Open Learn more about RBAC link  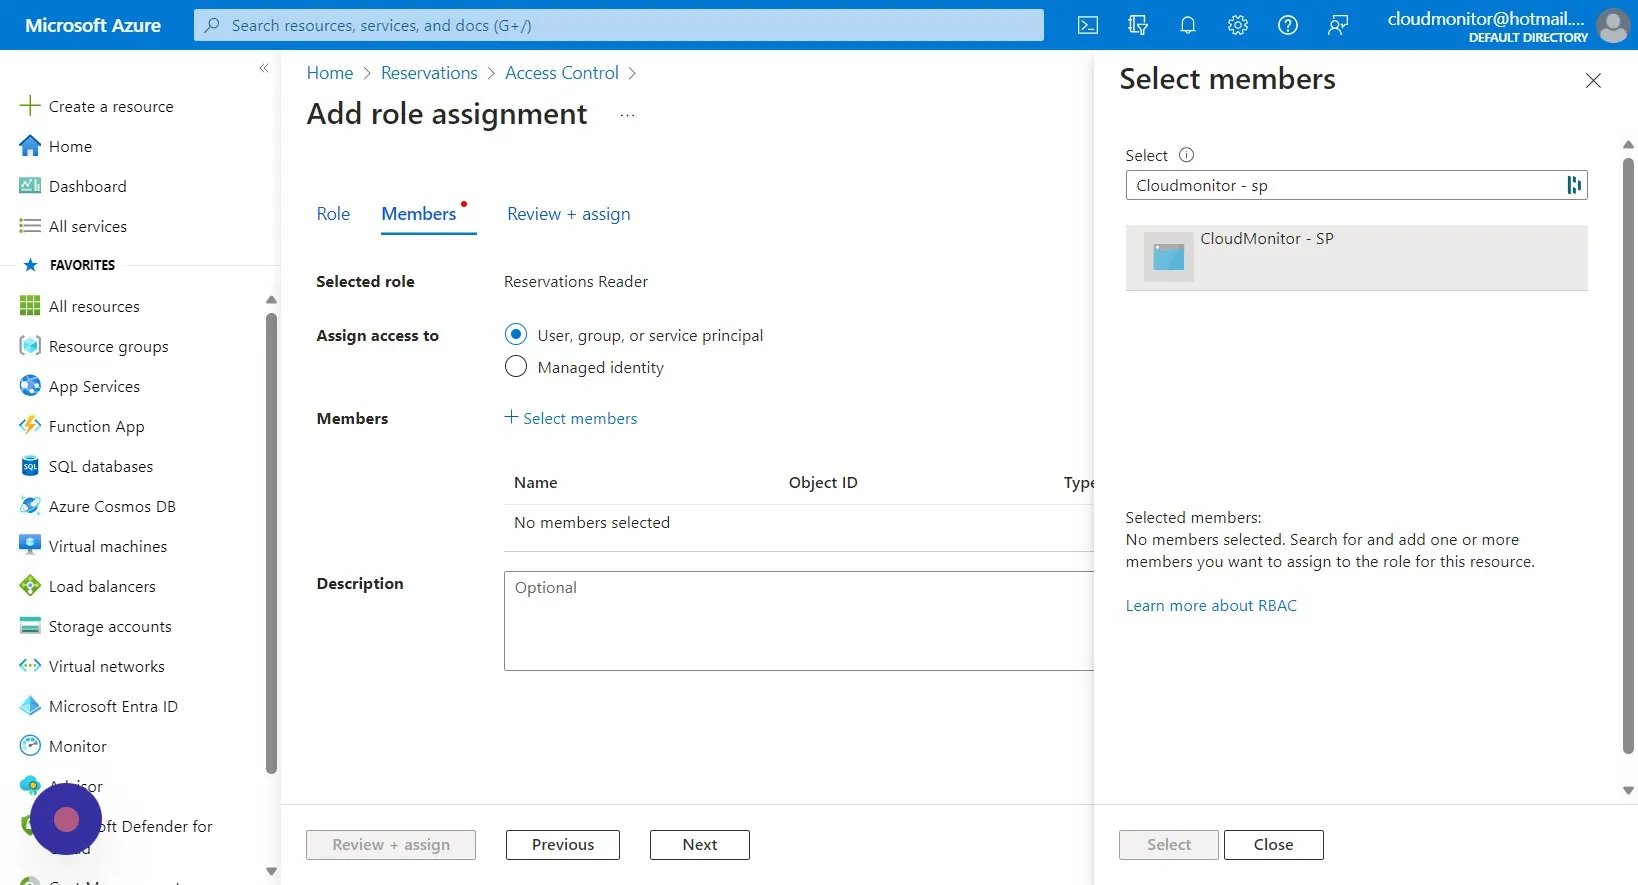click(1211, 605)
